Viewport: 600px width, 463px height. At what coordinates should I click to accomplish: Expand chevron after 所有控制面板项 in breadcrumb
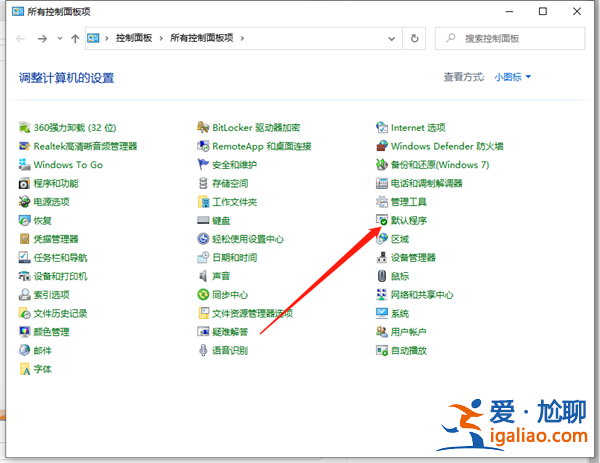click(242, 38)
